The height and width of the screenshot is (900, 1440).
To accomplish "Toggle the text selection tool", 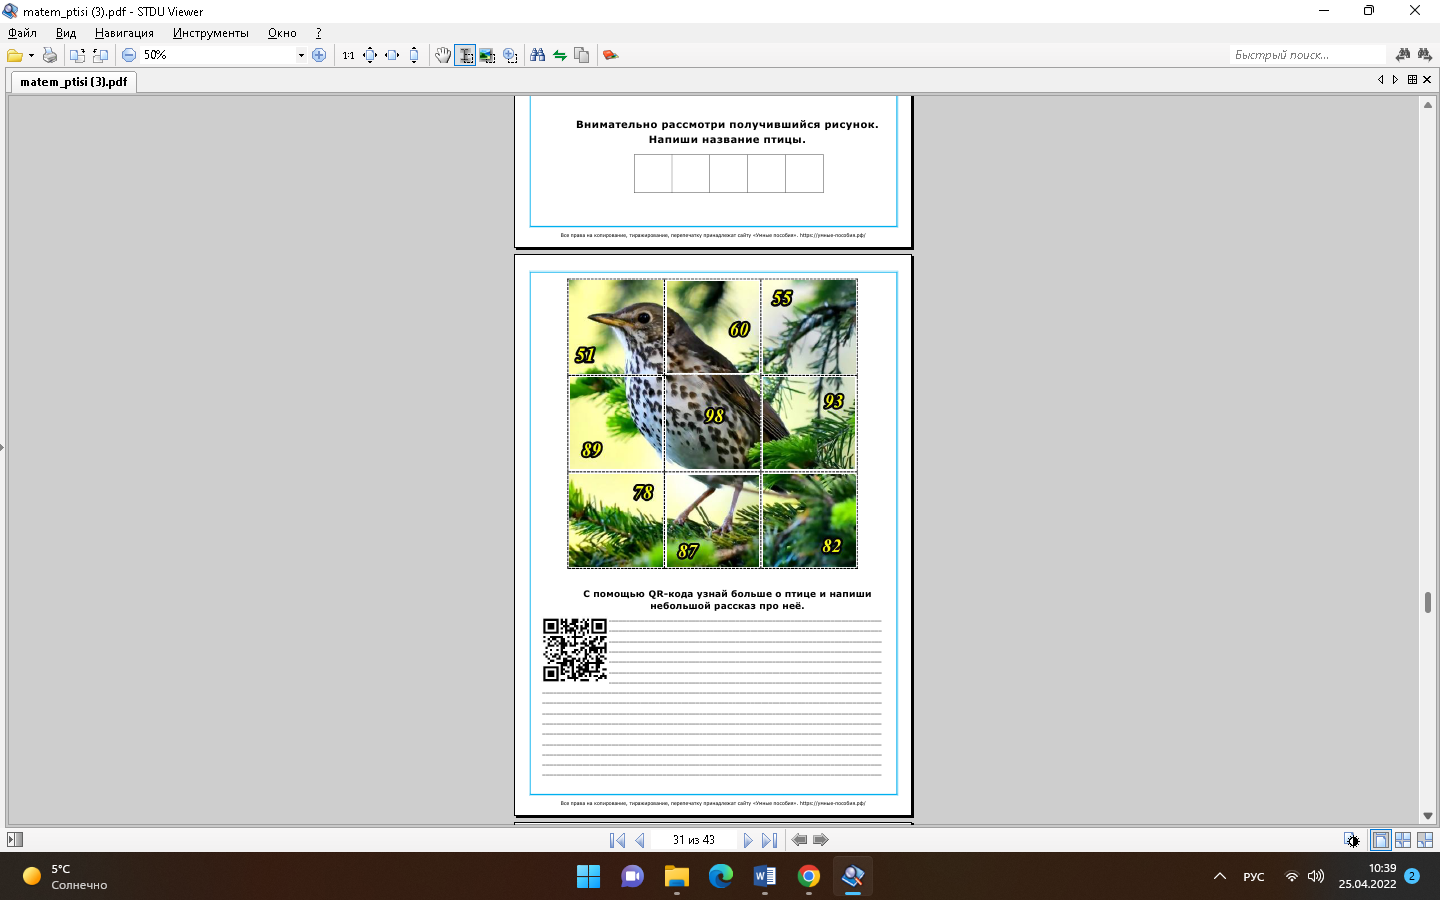I will (465, 55).
